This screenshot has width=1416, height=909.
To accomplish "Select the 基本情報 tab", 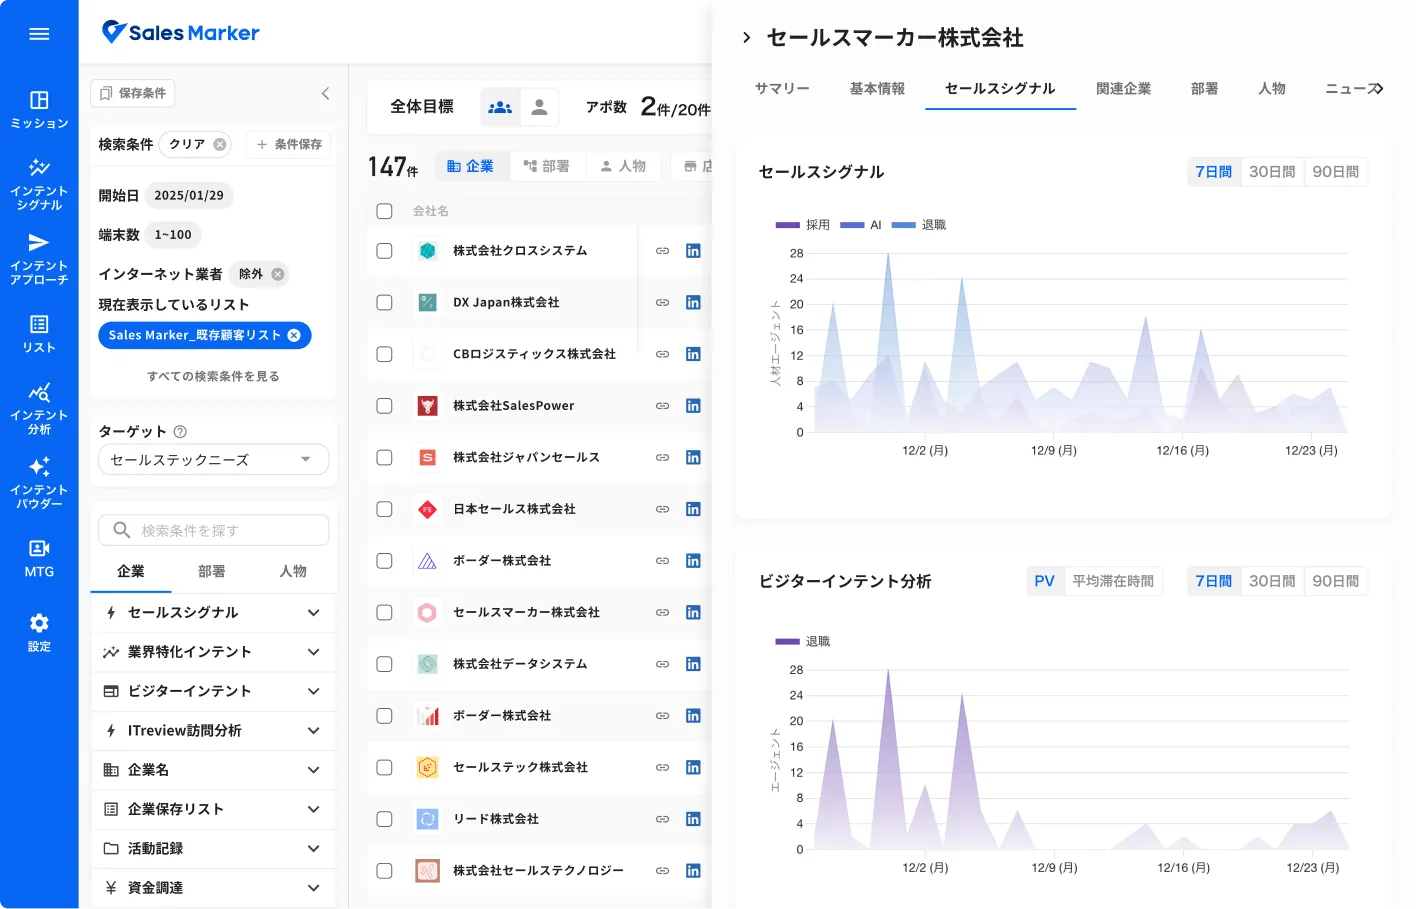I will pos(877,89).
